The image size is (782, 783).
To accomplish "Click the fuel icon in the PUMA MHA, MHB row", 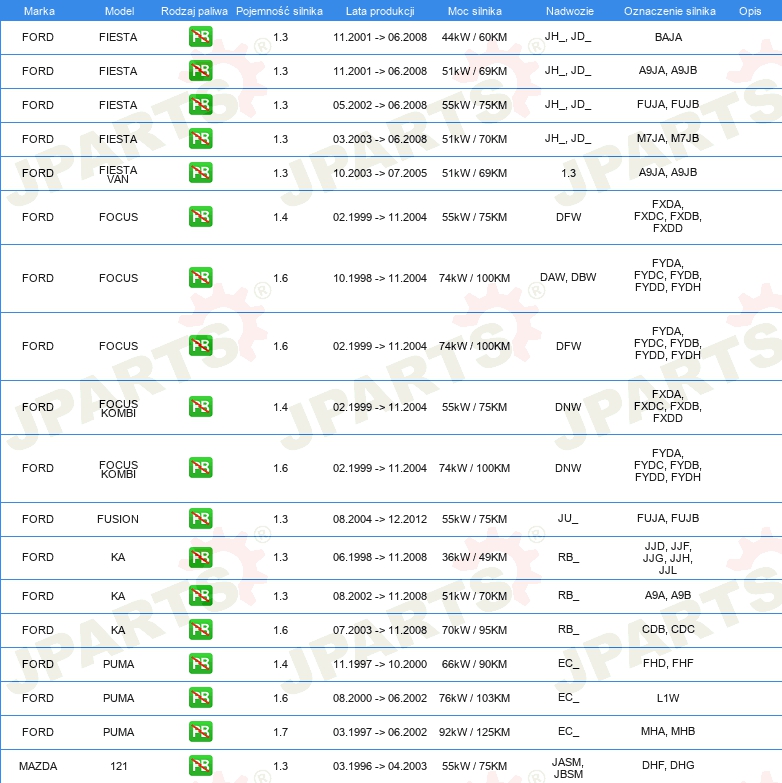I will 201,731.
